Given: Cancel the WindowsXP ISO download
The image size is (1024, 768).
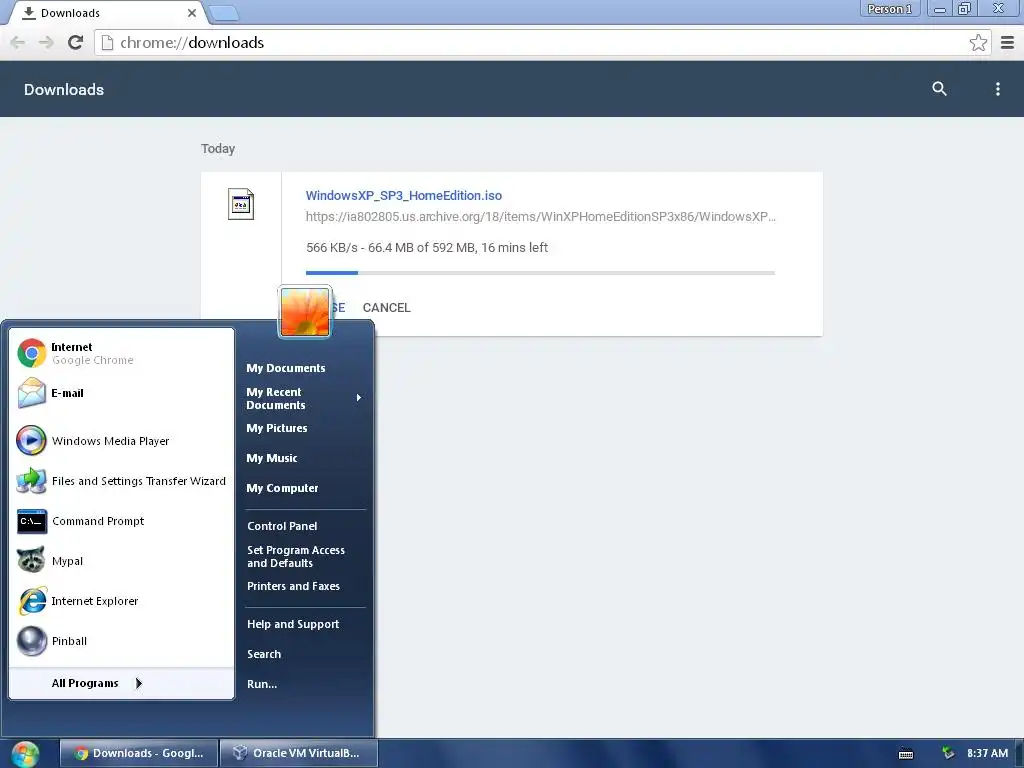Looking at the screenshot, I should click(387, 308).
